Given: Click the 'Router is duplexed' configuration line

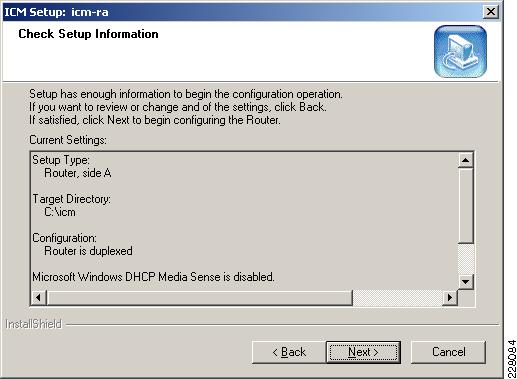Looking at the screenshot, I should tap(88, 251).
